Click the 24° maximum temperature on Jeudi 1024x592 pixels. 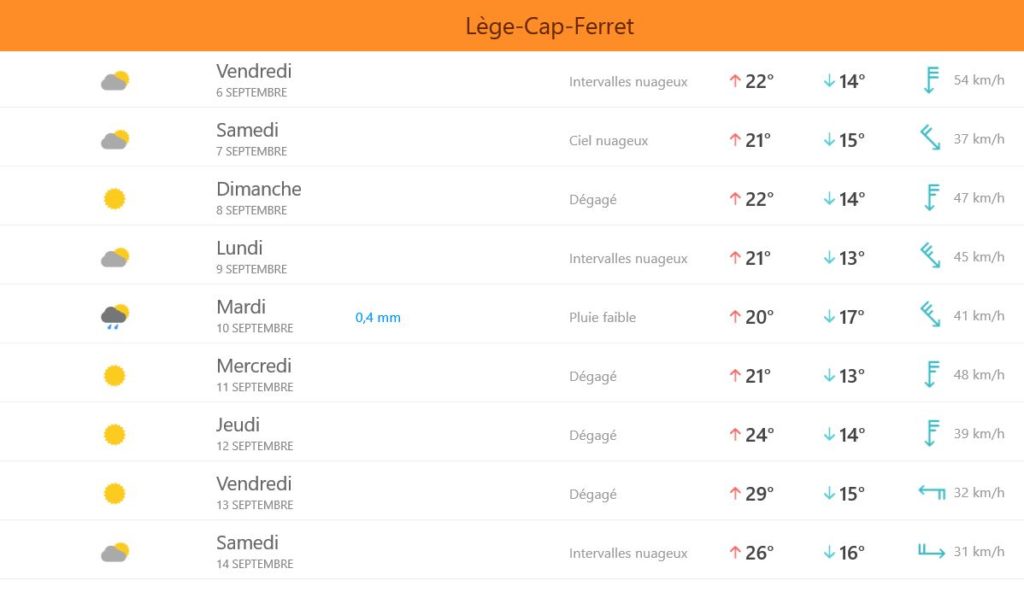[760, 435]
